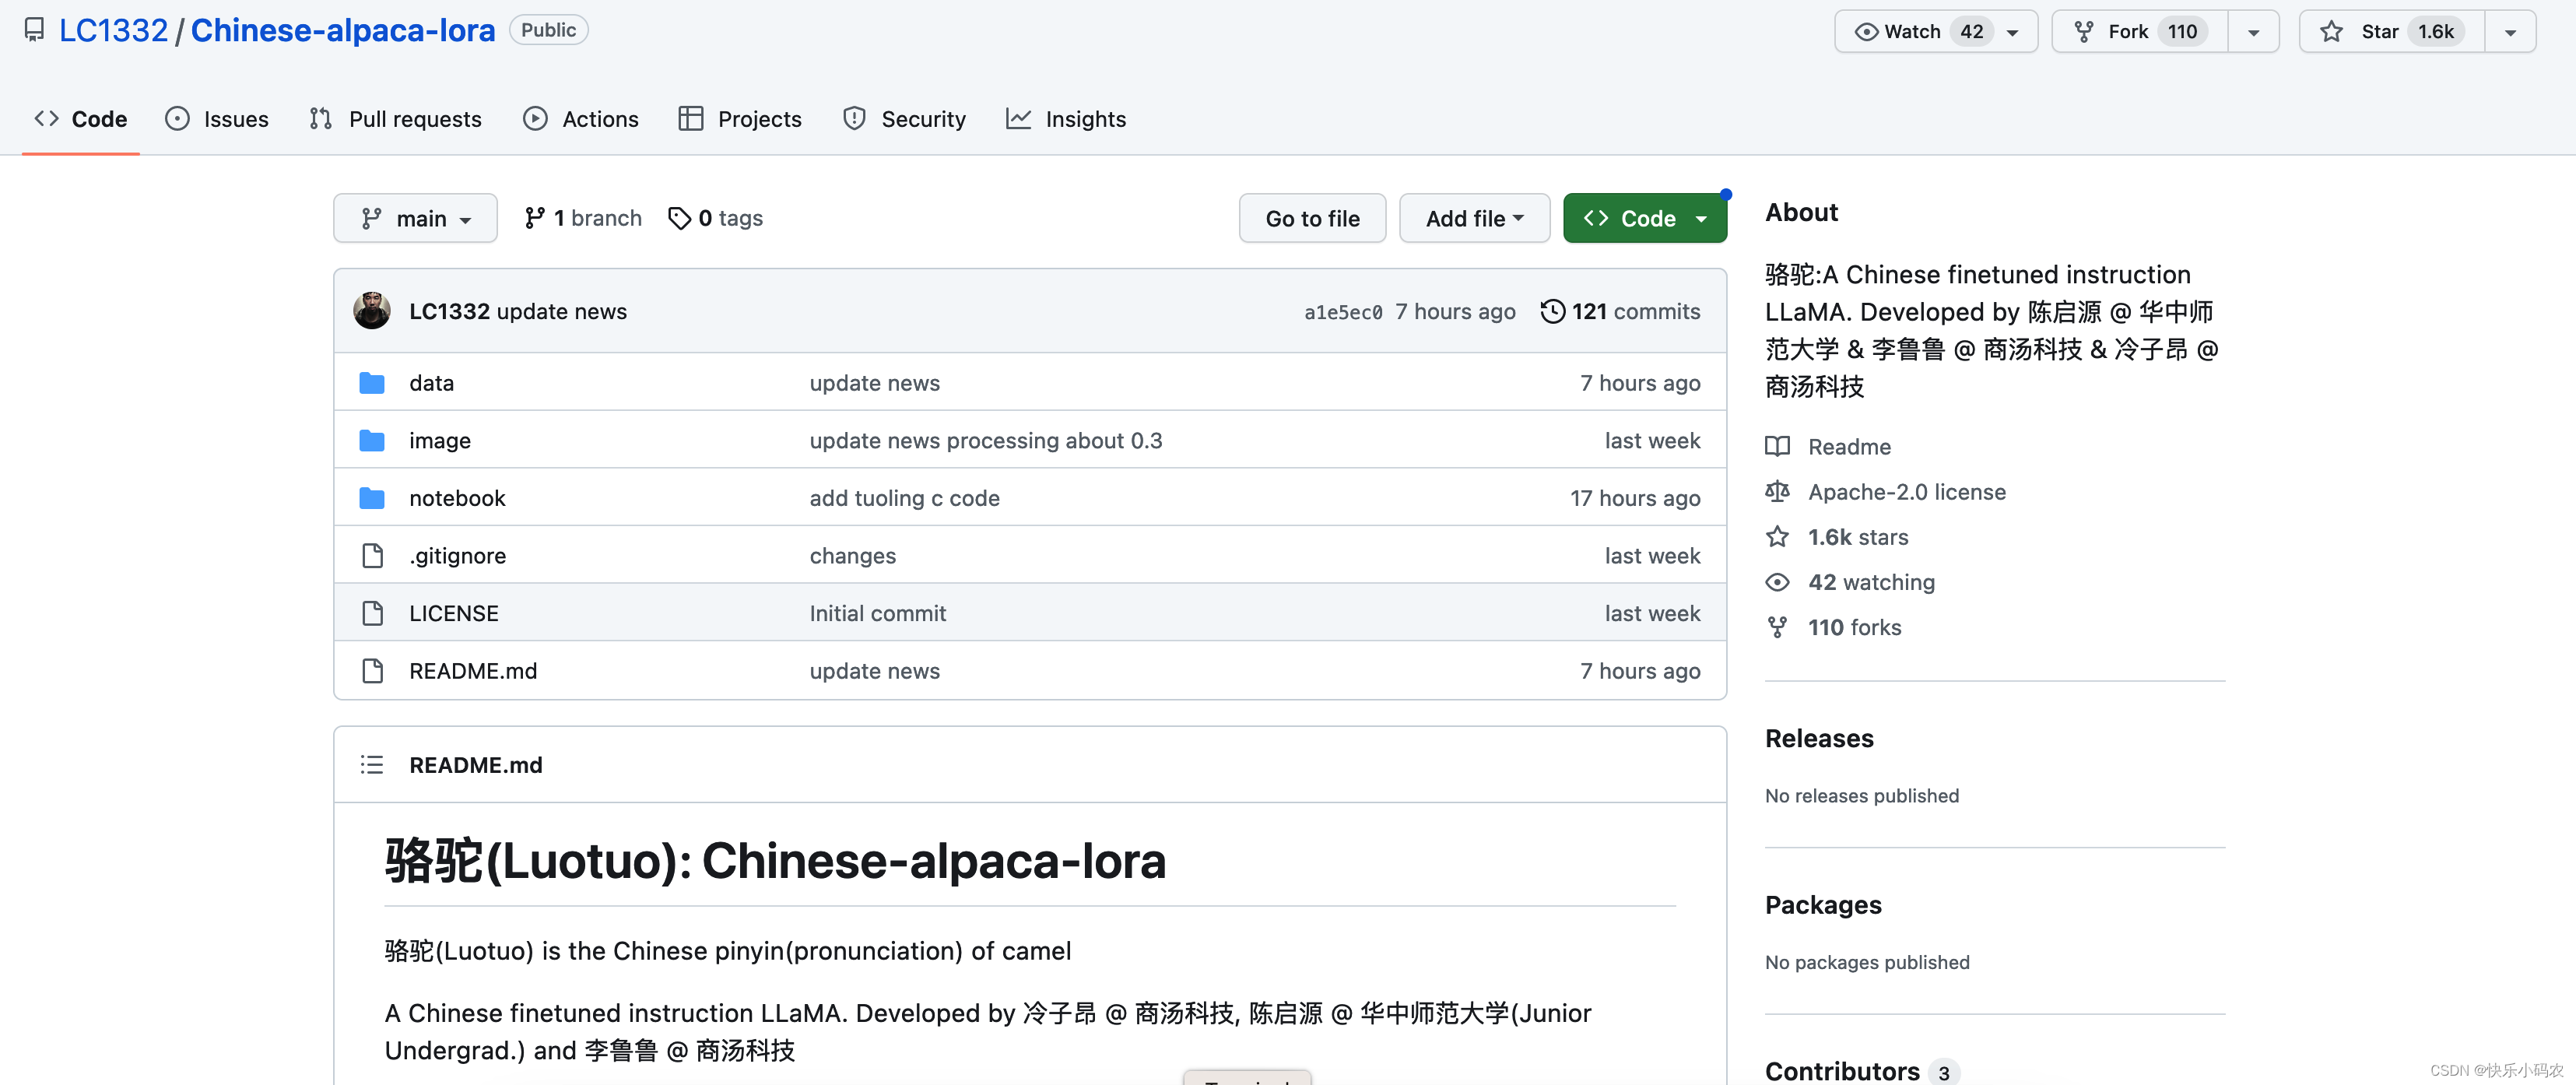
Task: Open the LC1332 owner link in title
Action: click(x=113, y=30)
